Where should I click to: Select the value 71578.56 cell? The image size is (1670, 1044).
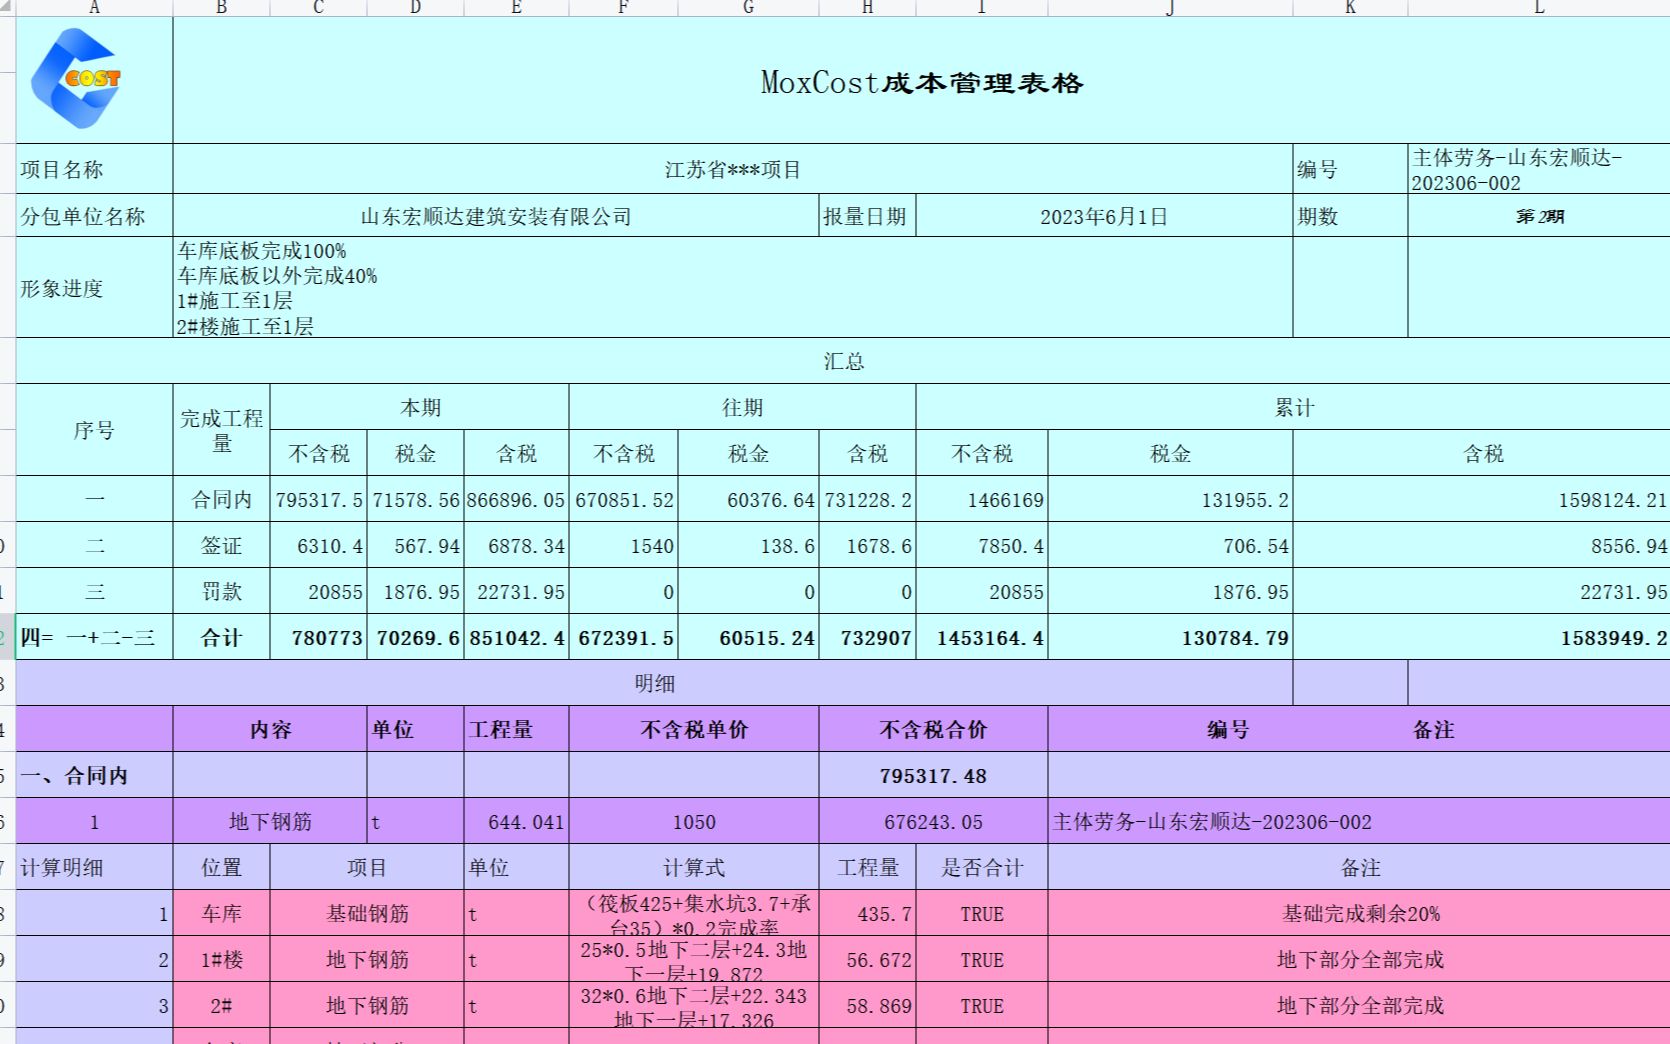(x=415, y=499)
